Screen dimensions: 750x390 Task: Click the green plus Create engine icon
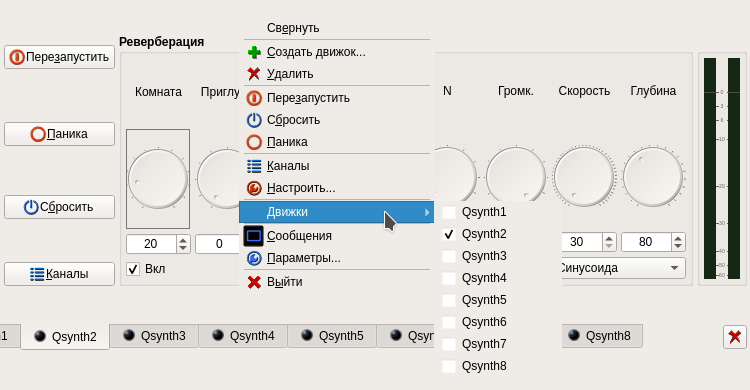pyautogui.click(x=254, y=52)
